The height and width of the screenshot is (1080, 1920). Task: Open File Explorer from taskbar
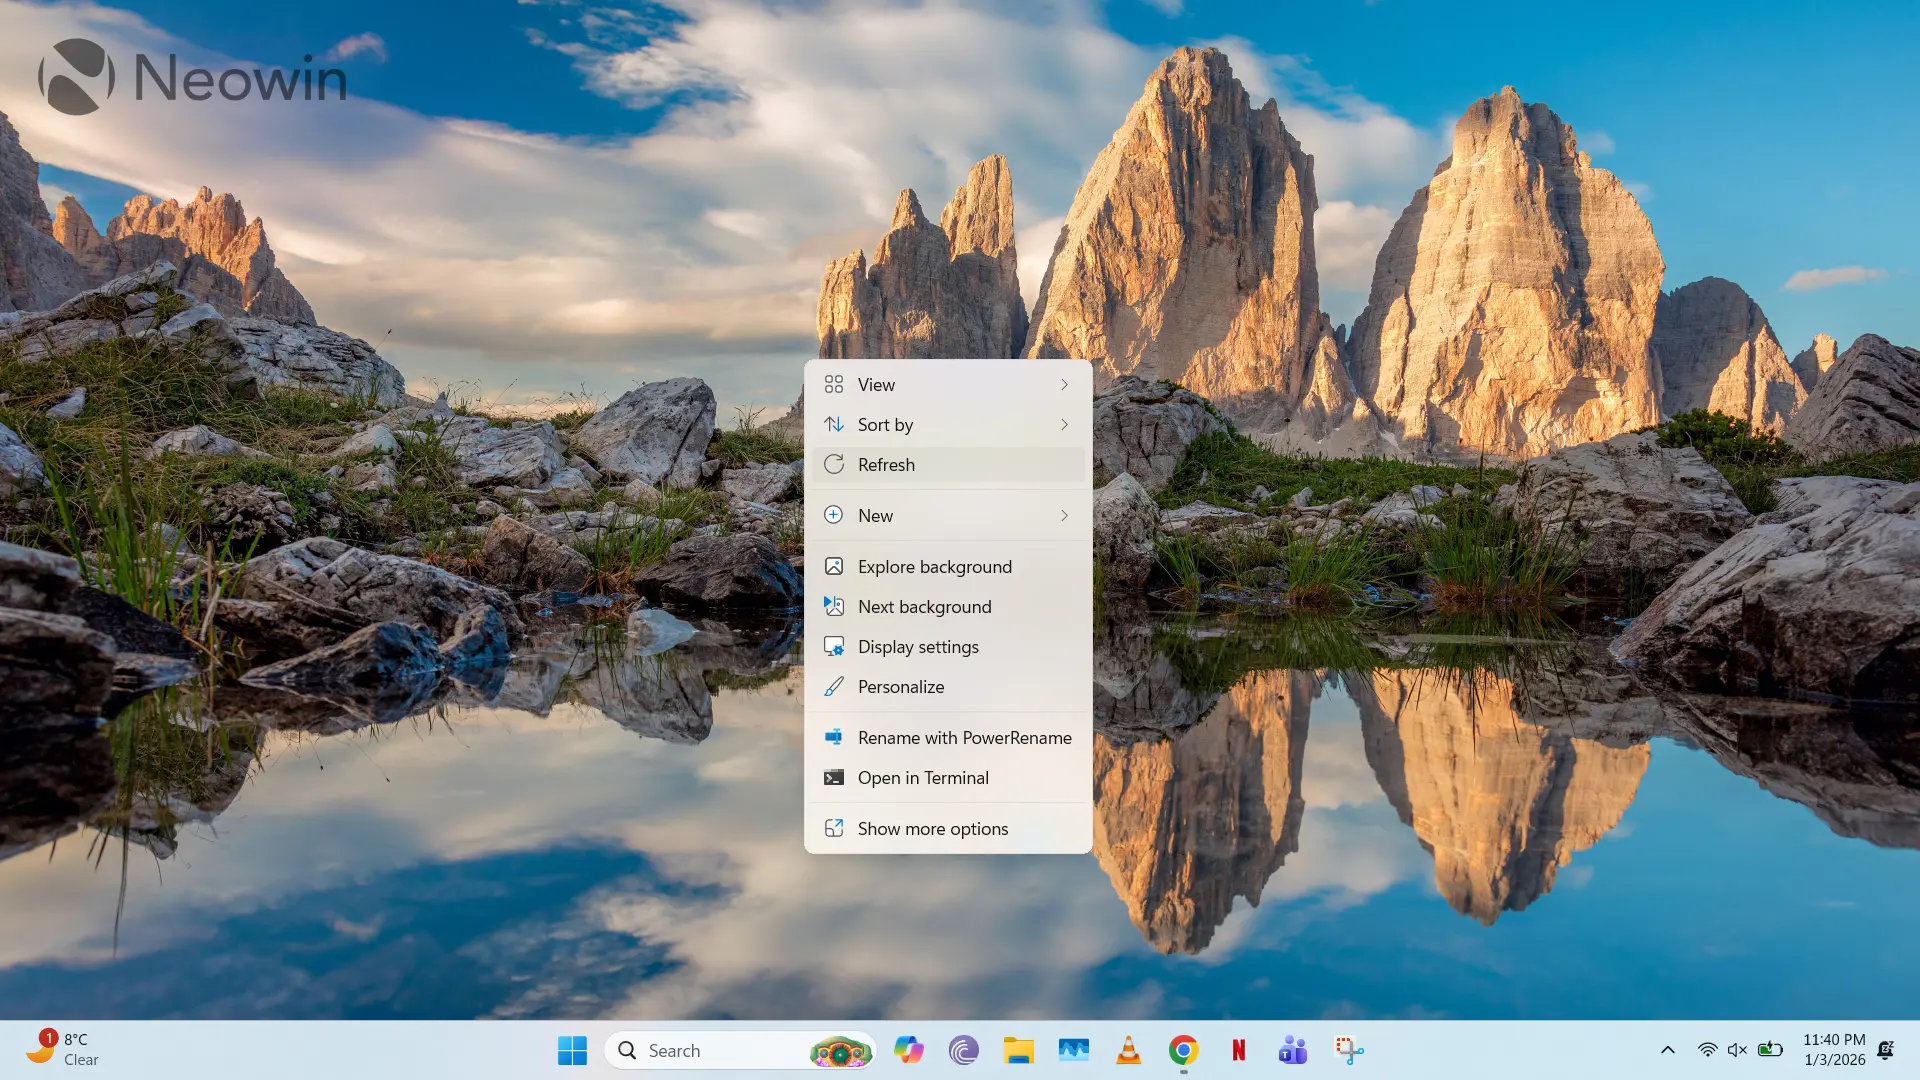coord(1018,1050)
